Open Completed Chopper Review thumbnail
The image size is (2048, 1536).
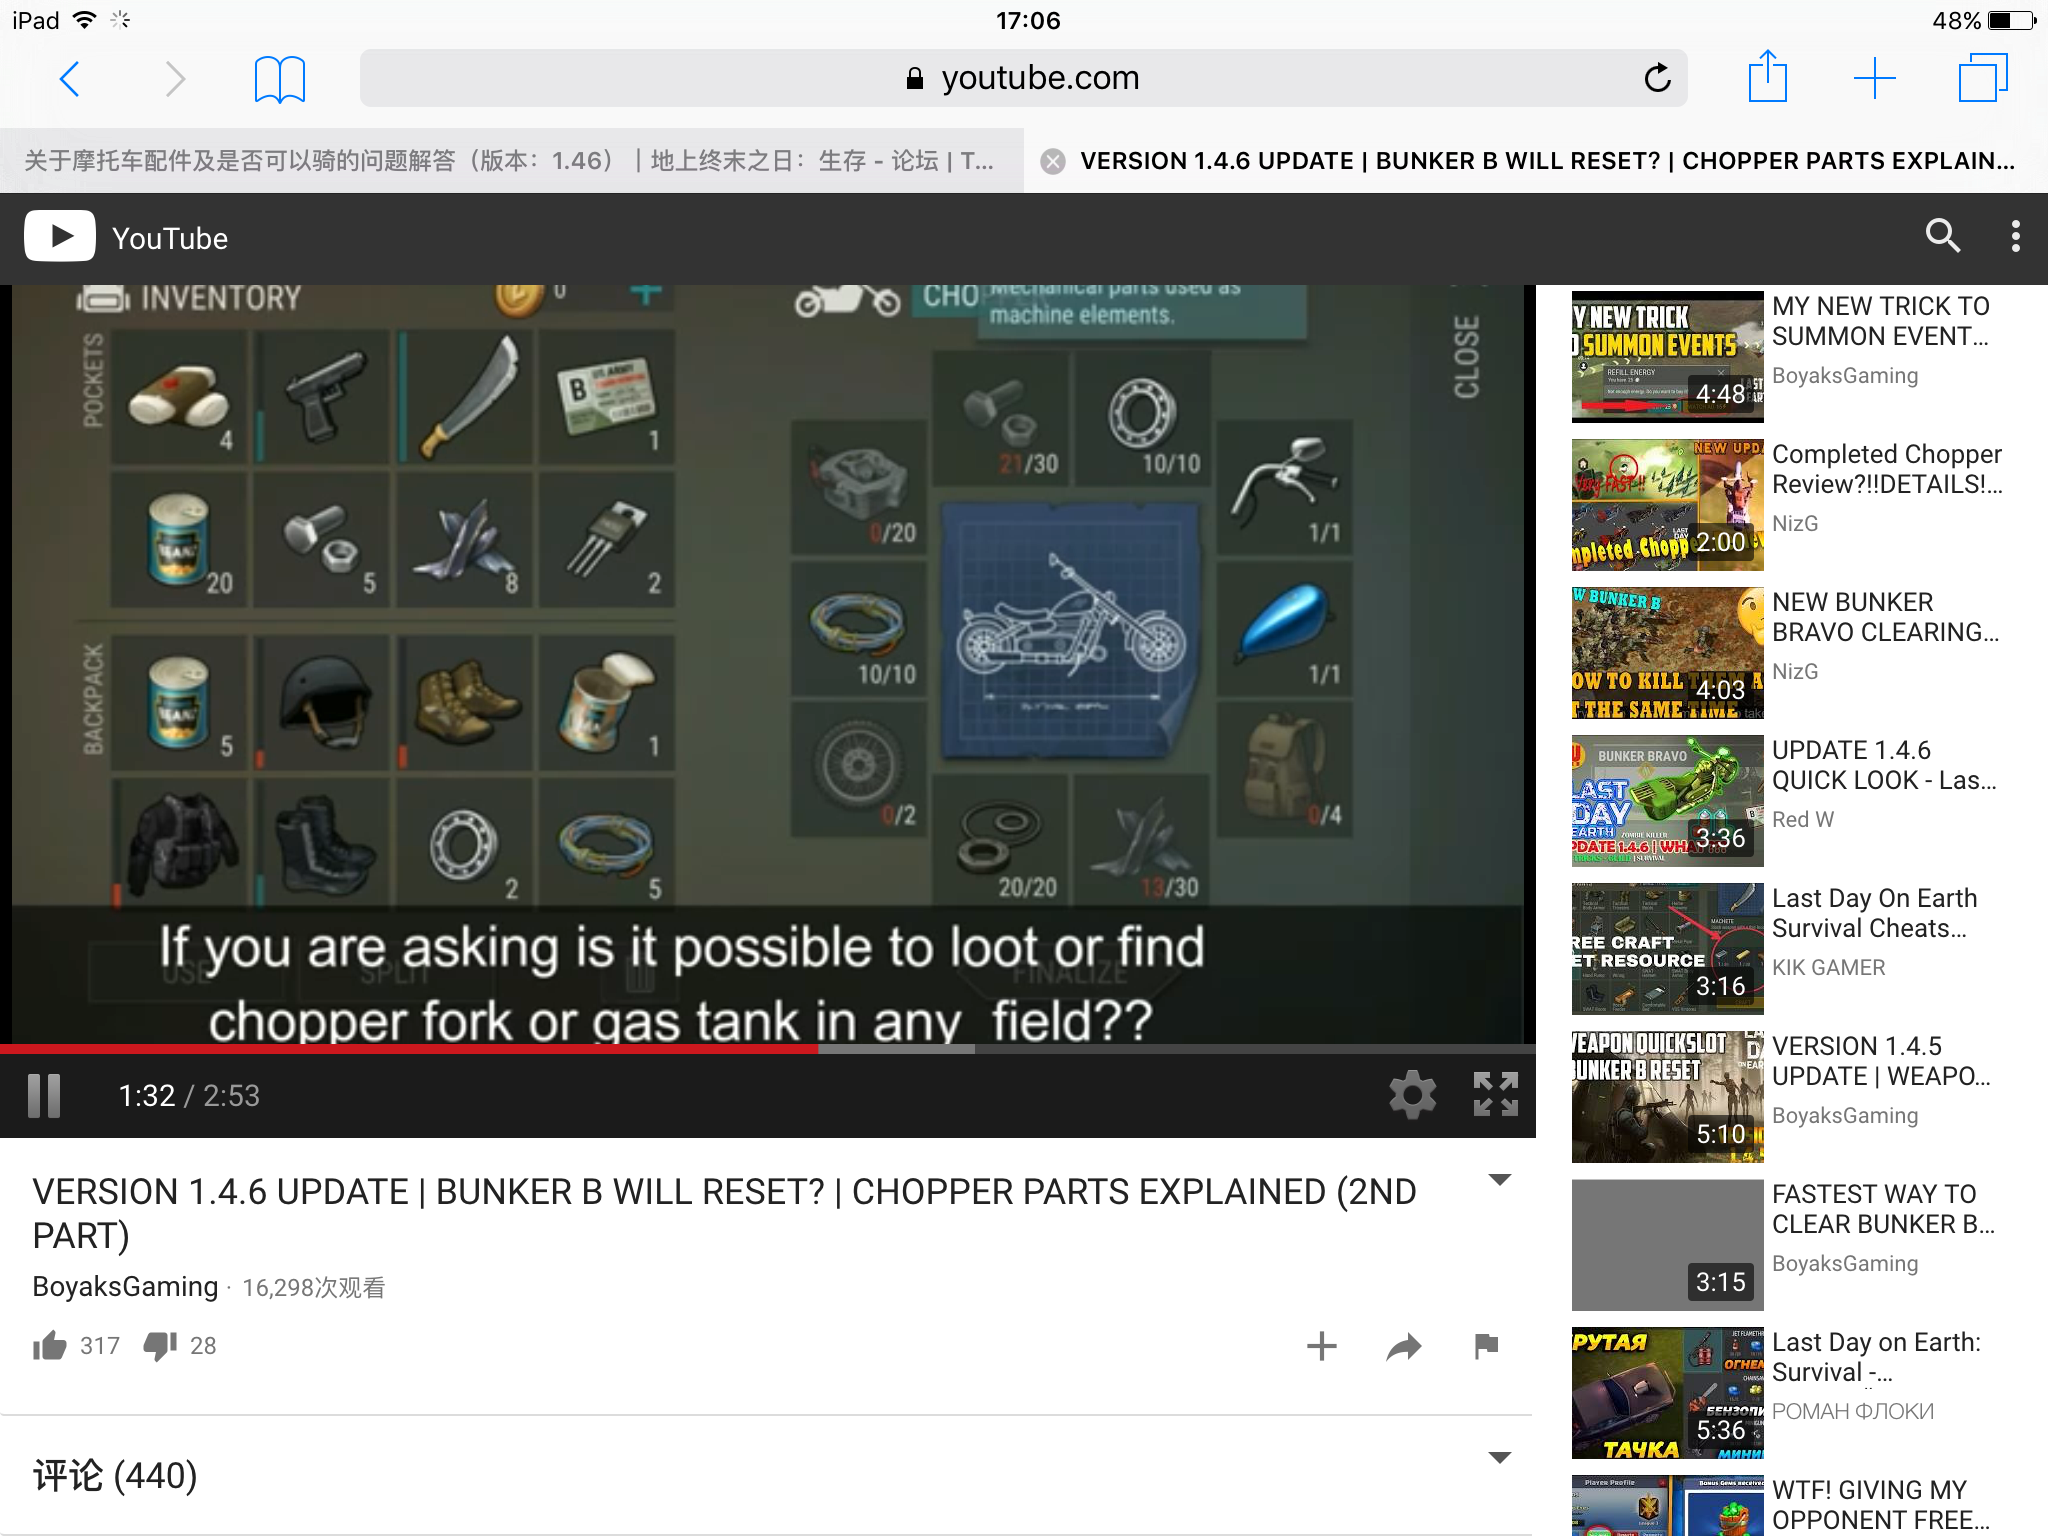[1667, 505]
